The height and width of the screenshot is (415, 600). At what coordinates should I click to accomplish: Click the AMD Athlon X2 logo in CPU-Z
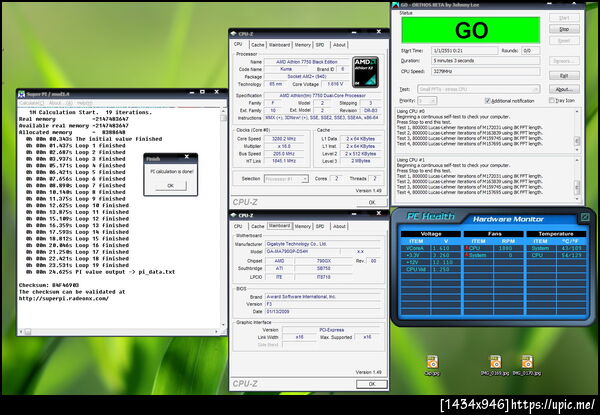pos(365,72)
